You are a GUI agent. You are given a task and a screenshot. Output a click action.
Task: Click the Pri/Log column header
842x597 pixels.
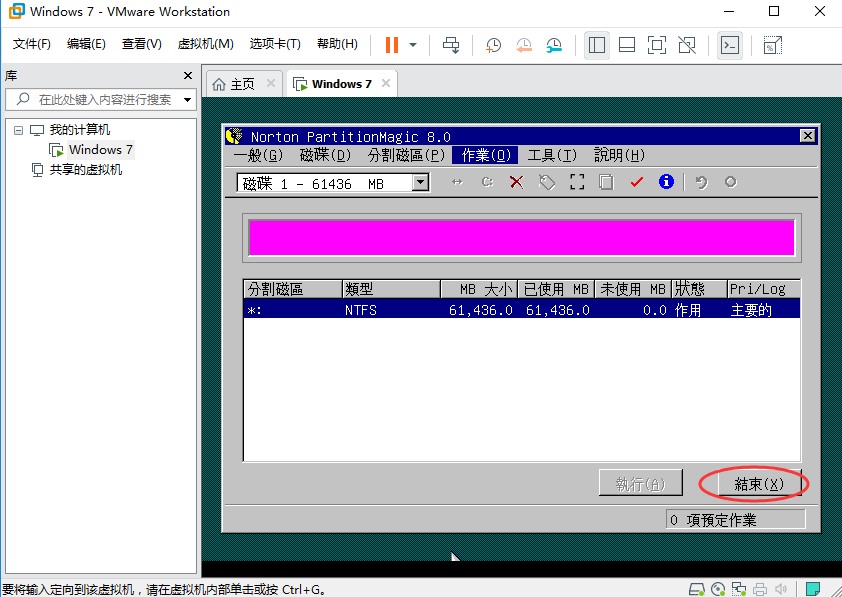pos(764,289)
